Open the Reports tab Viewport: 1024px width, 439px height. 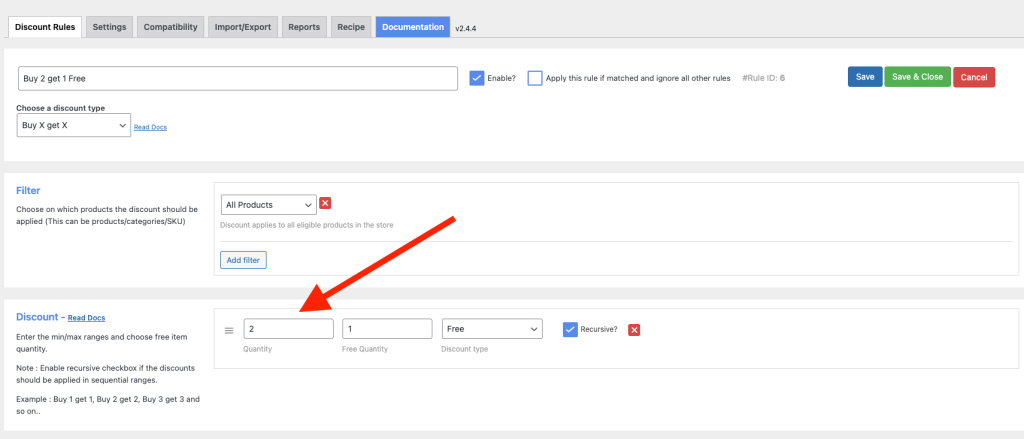pos(304,27)
